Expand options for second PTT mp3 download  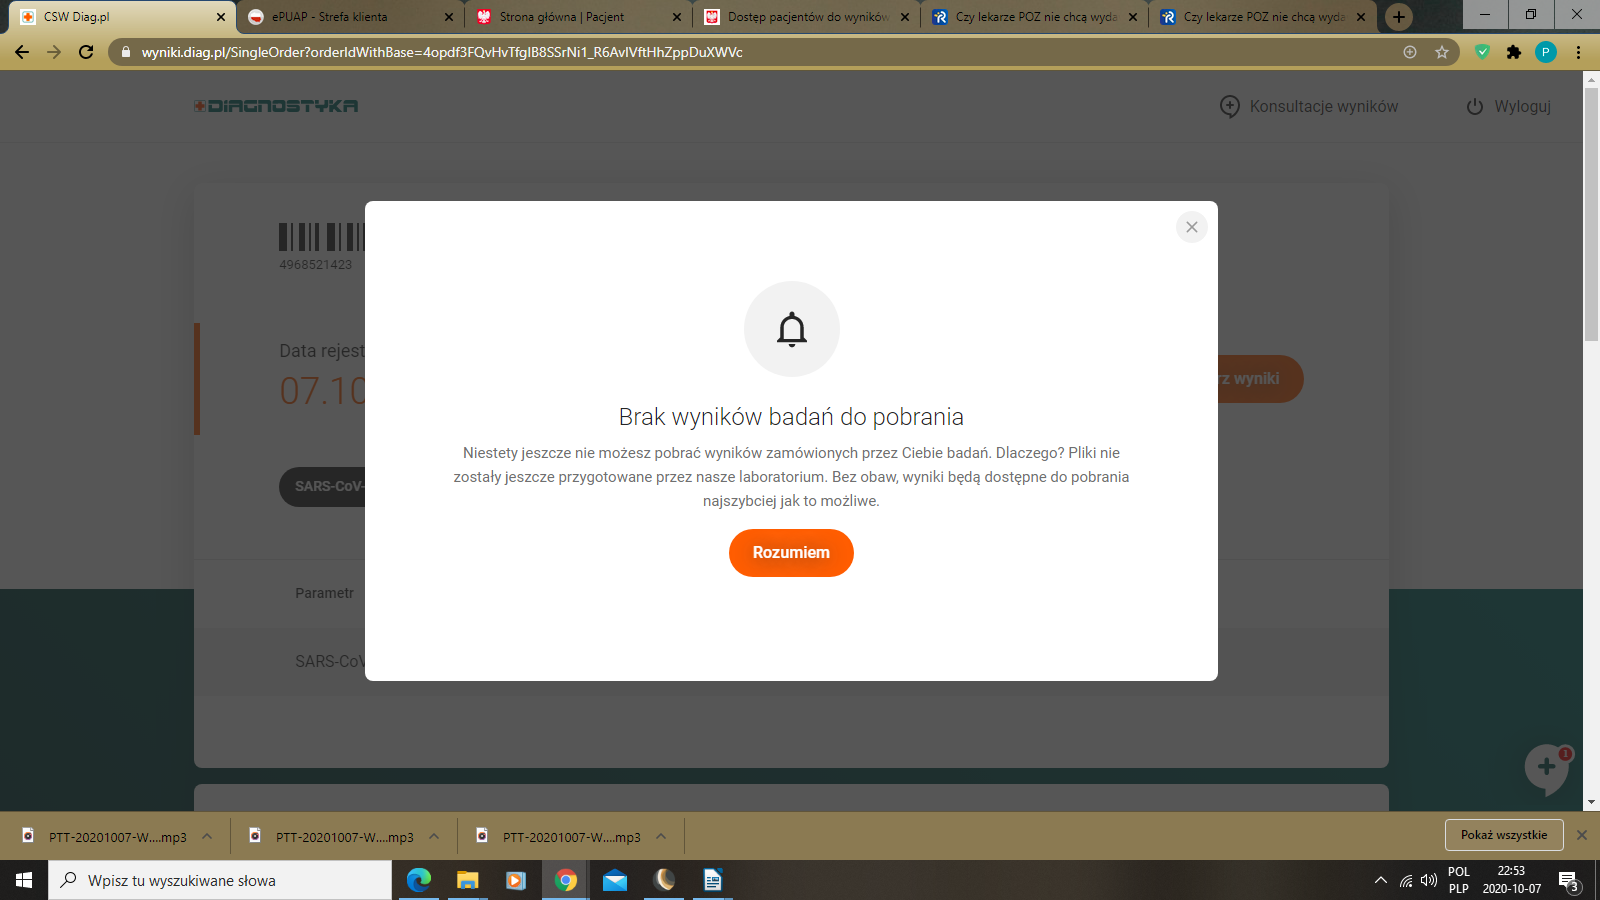pos(434,837)
